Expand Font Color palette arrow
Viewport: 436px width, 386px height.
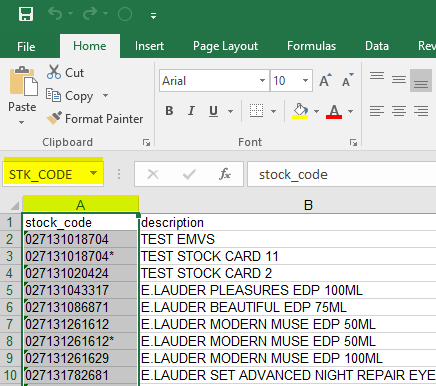tap(350, 111)
